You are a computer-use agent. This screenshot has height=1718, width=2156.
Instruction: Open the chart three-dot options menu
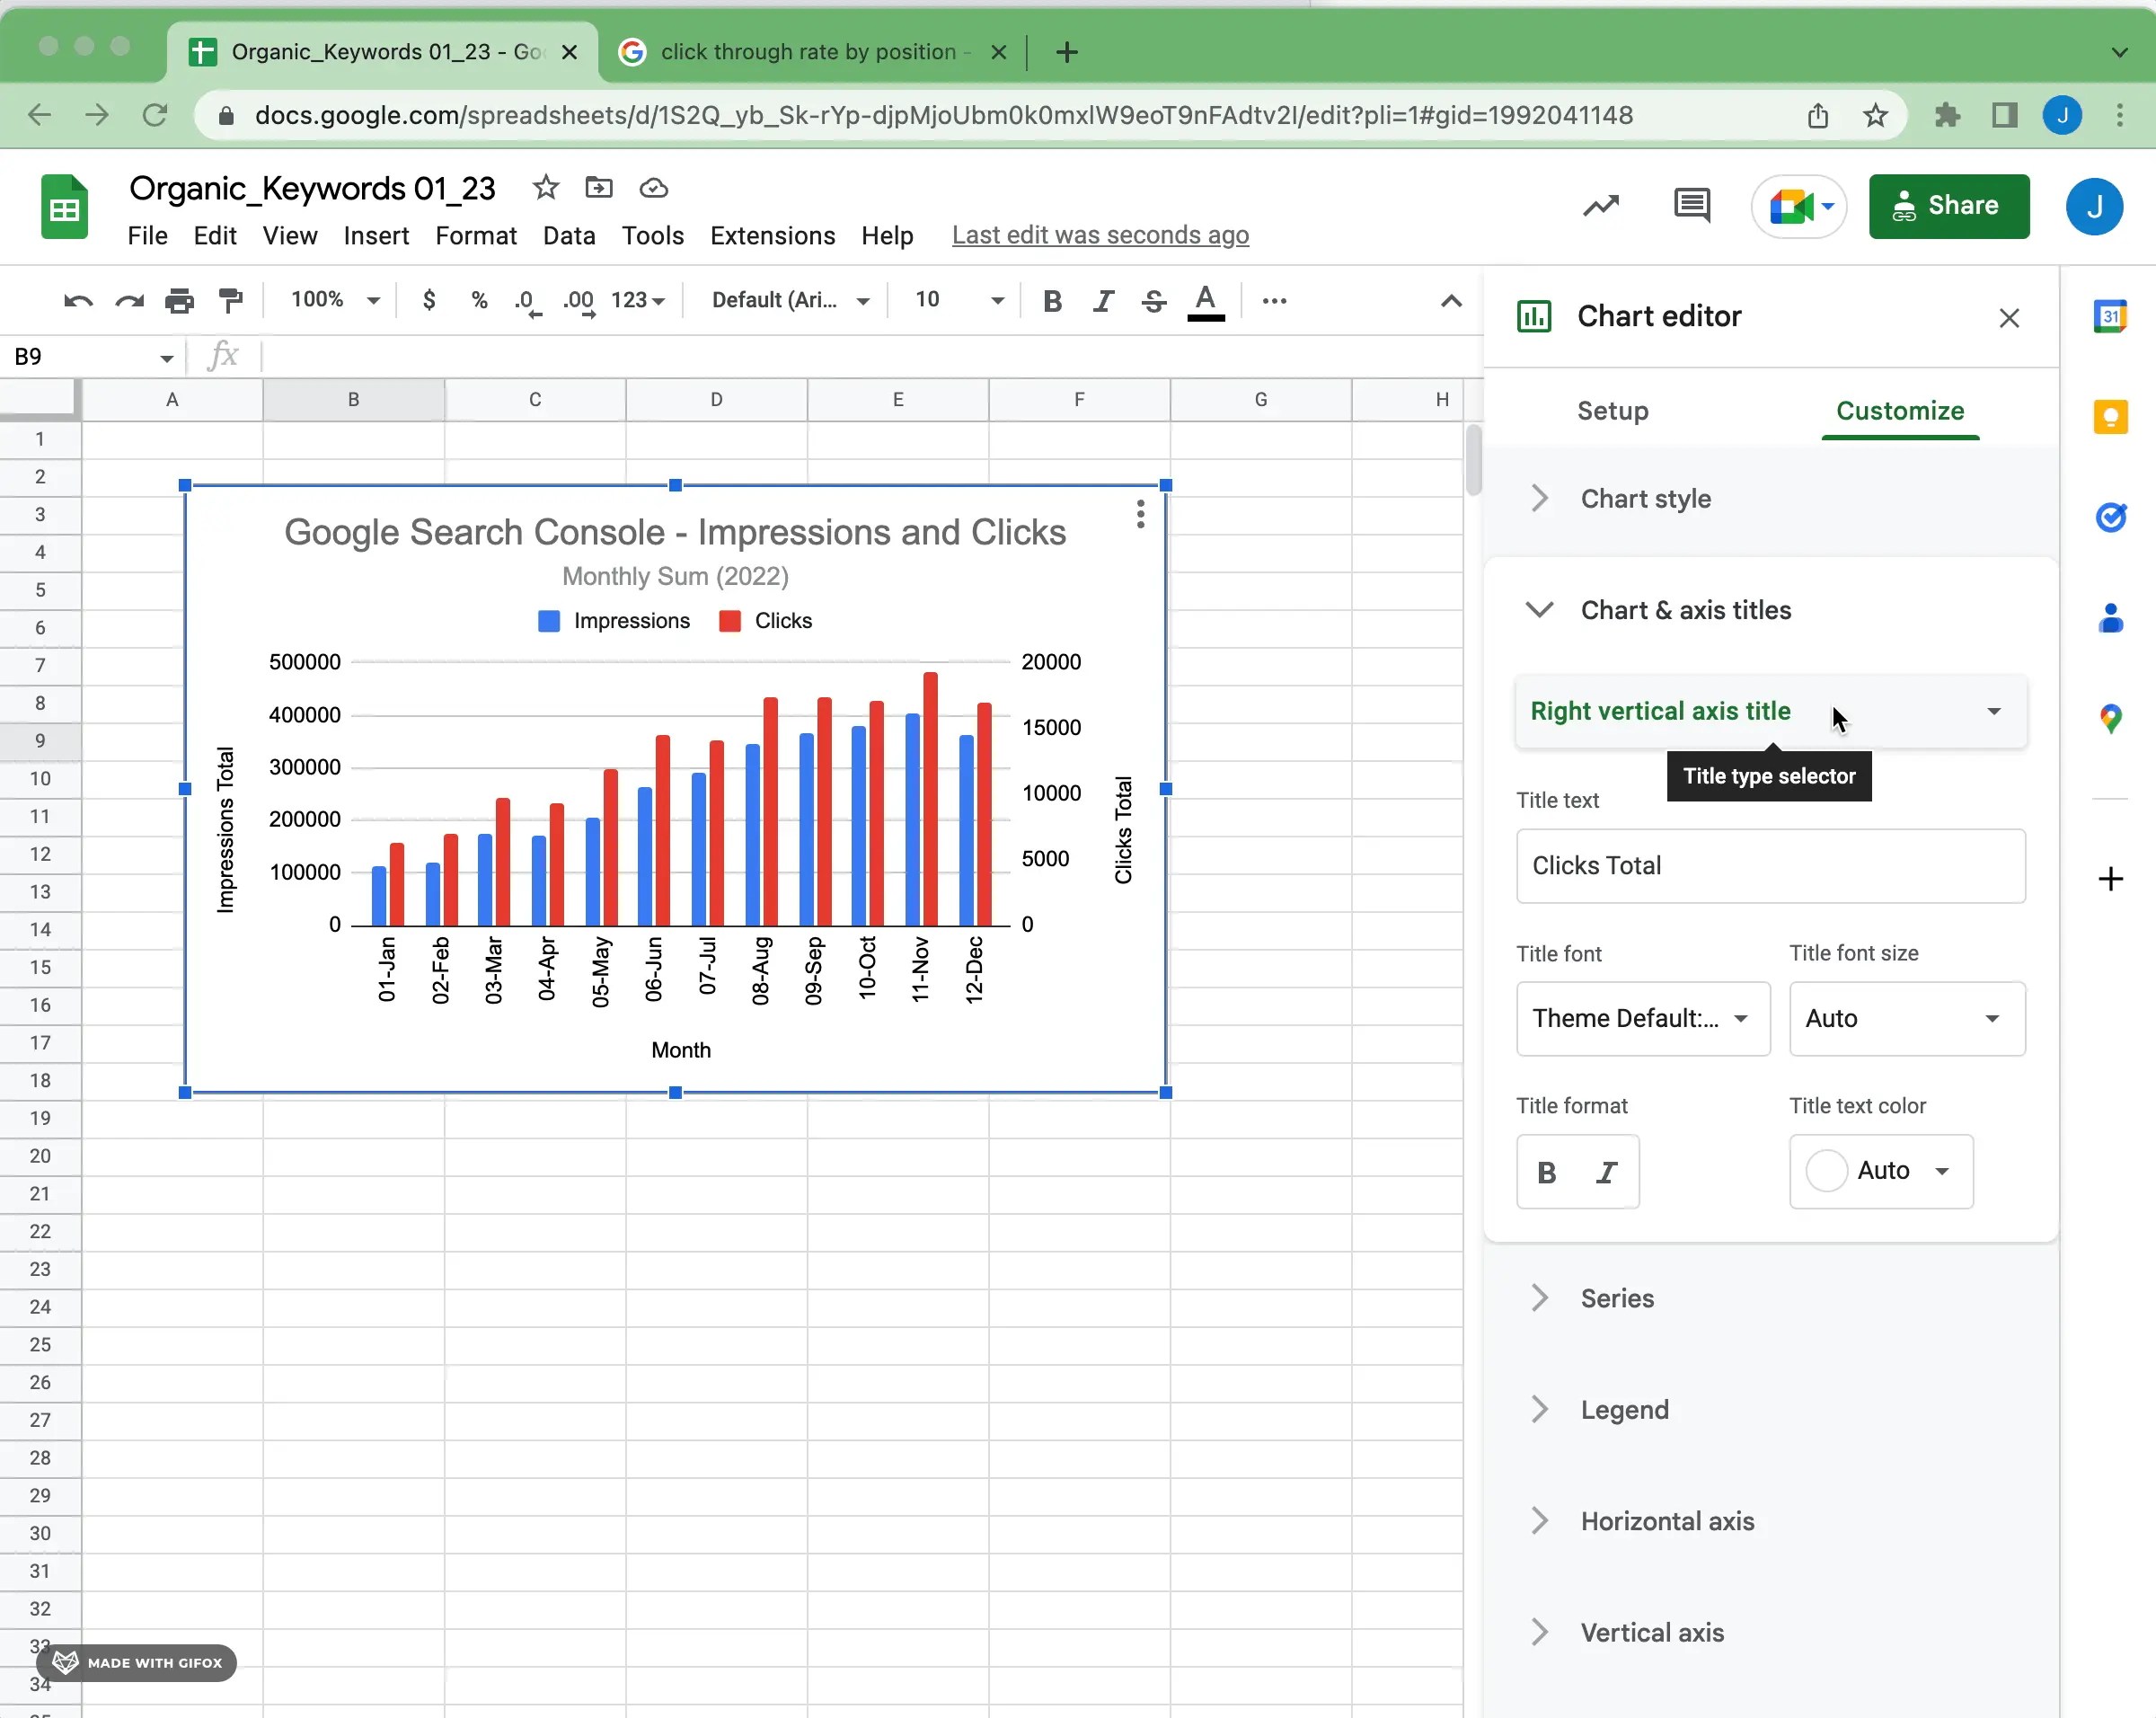[x=1140, y=514]
